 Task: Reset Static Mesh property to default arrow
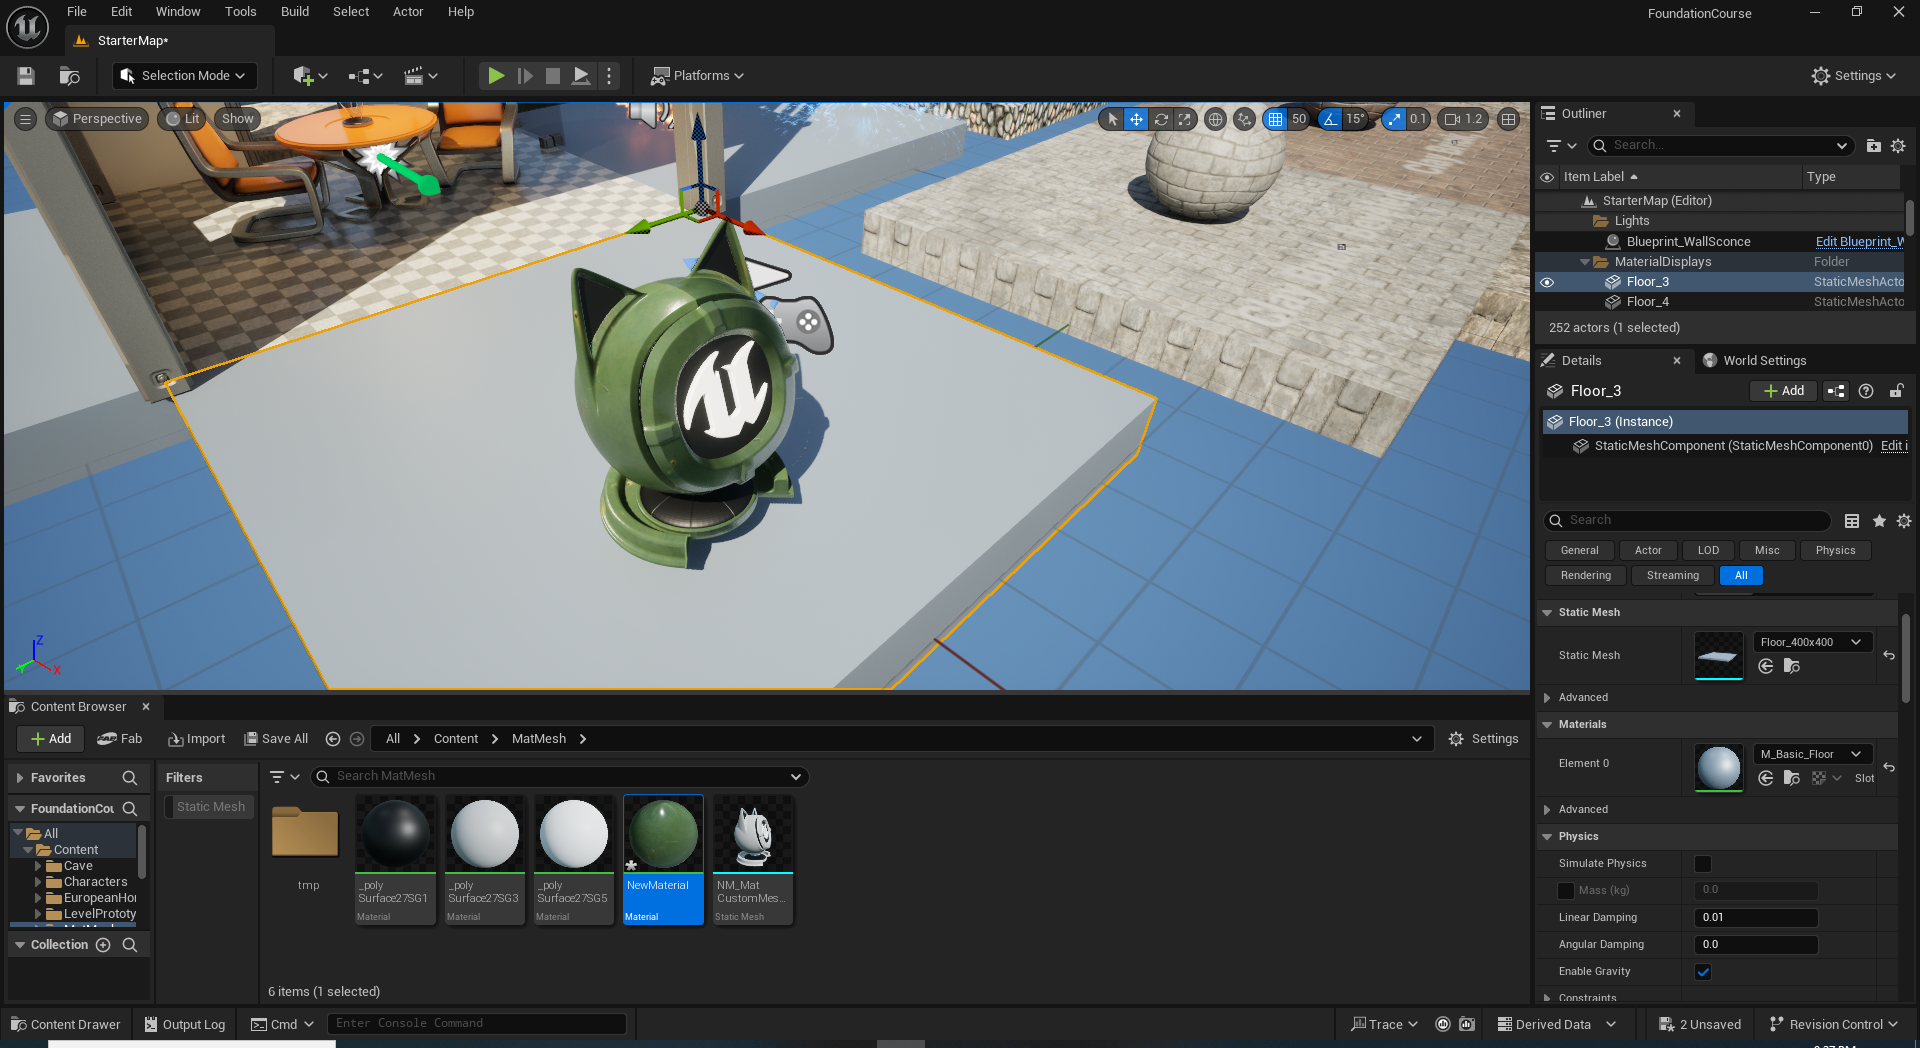click(1889, 656)
